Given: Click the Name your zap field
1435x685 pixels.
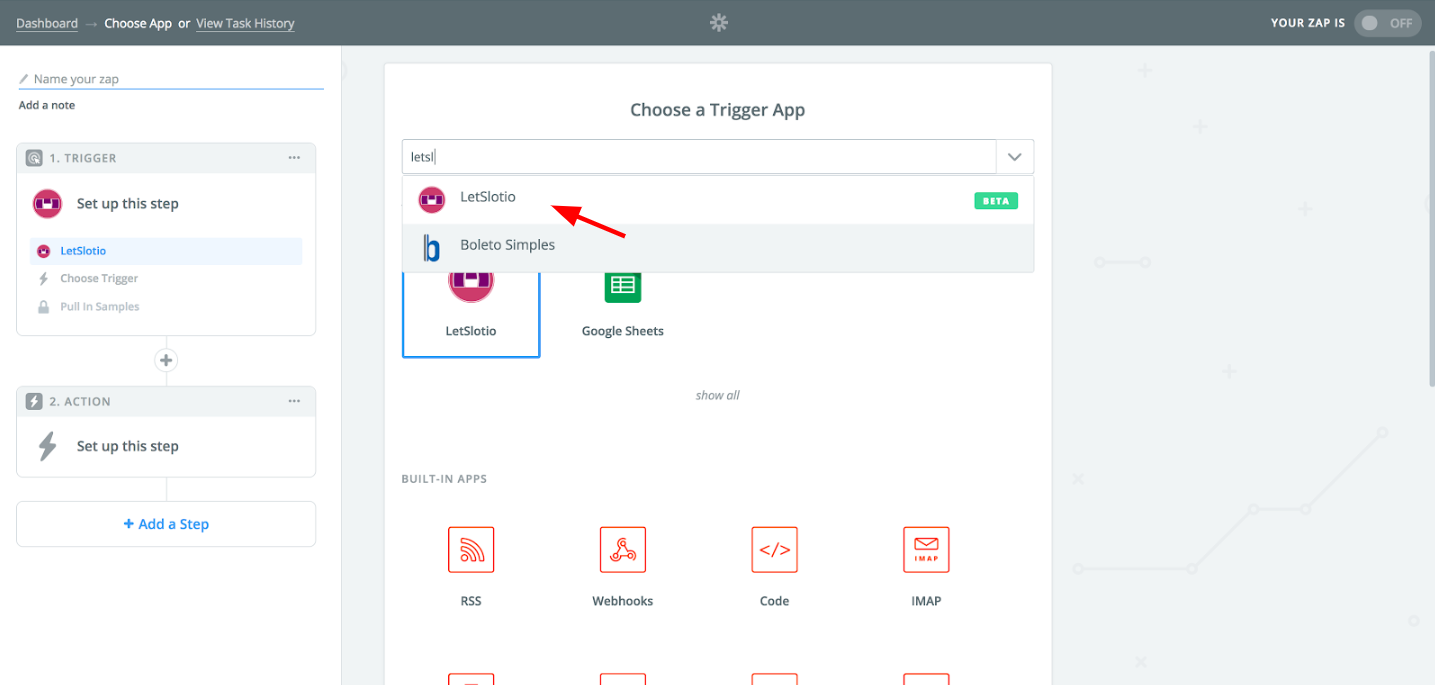Looking at the screenshot, I should click(171, 79).
